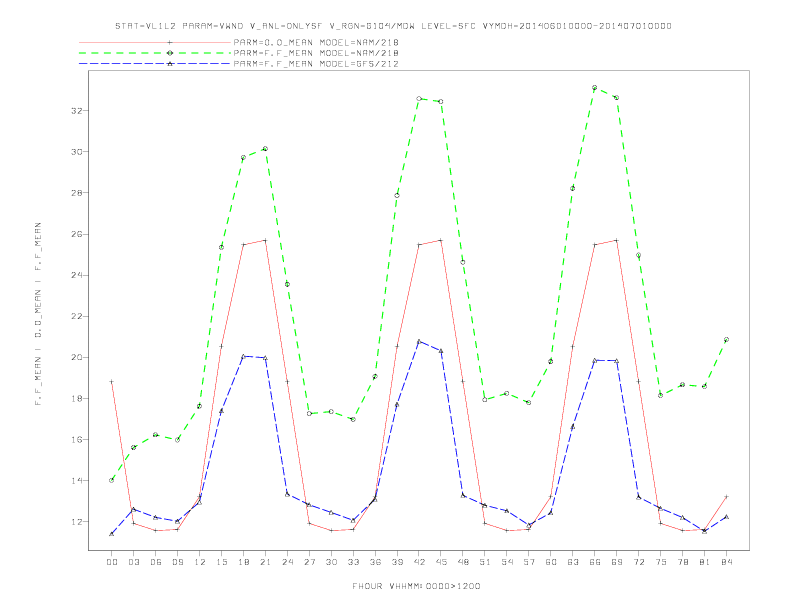Click red plus data point at hour 00
The image size is (792, 612).
(x=112, y=382)
